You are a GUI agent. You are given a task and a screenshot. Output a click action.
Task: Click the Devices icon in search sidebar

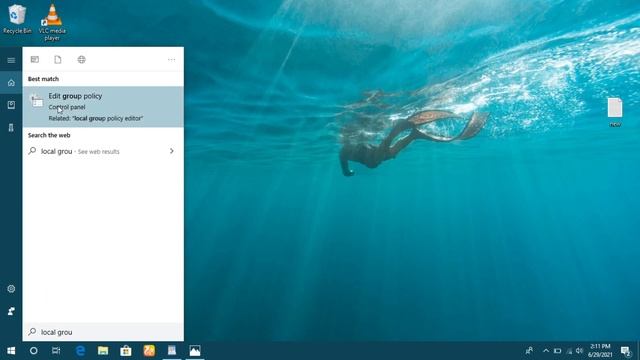(x=11, y=128)
